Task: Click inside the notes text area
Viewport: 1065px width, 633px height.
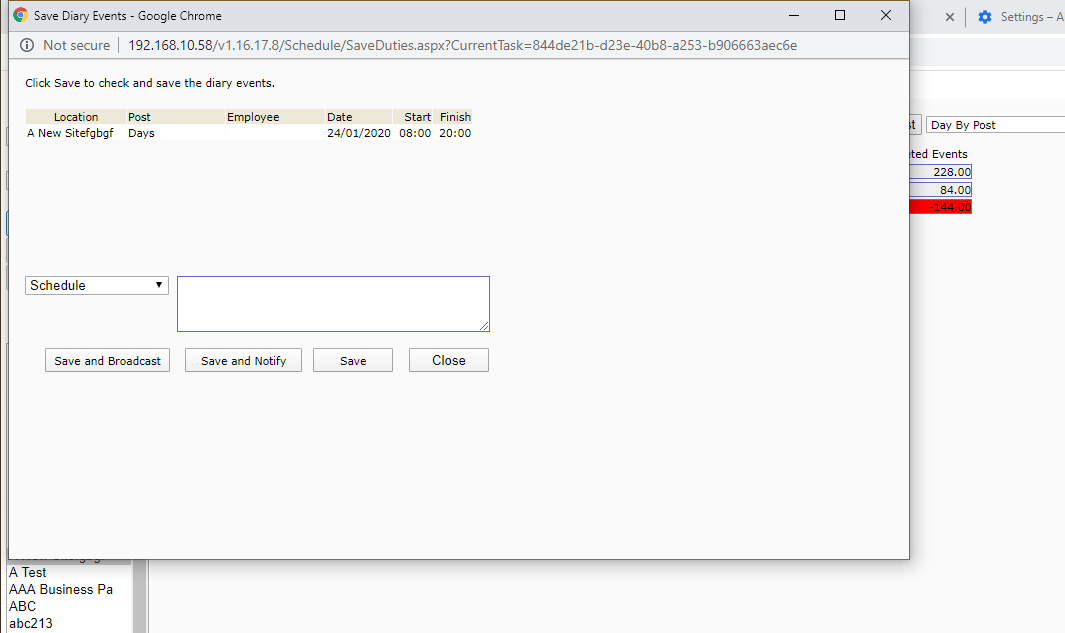Action: click(333, 304)
